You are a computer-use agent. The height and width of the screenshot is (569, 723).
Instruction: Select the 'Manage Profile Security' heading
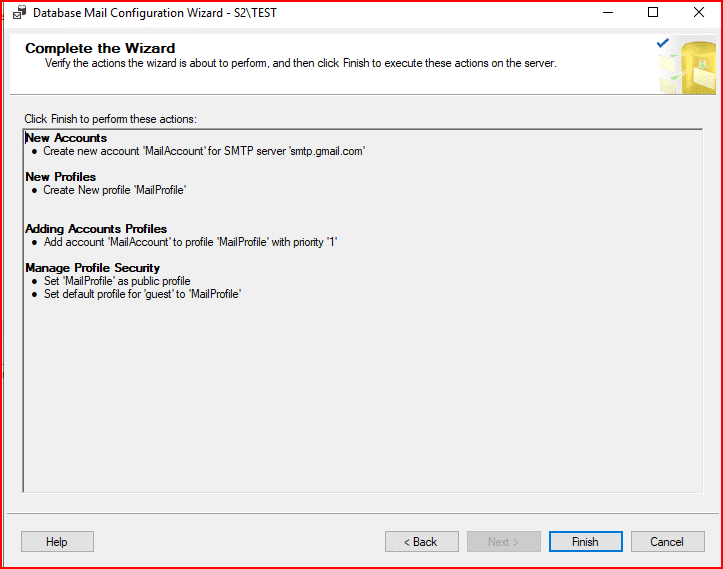[92, 268]
